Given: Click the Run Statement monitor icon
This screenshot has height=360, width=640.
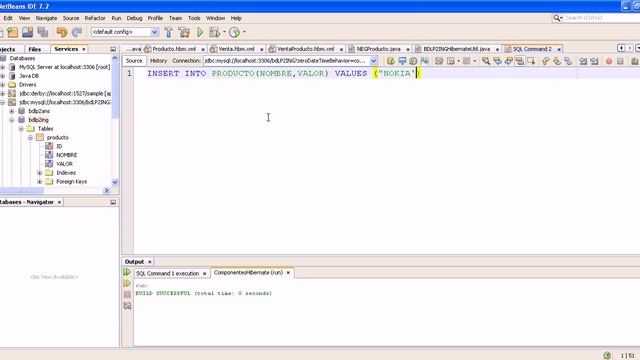Looking at the screenshot, I should pos(402,61).
